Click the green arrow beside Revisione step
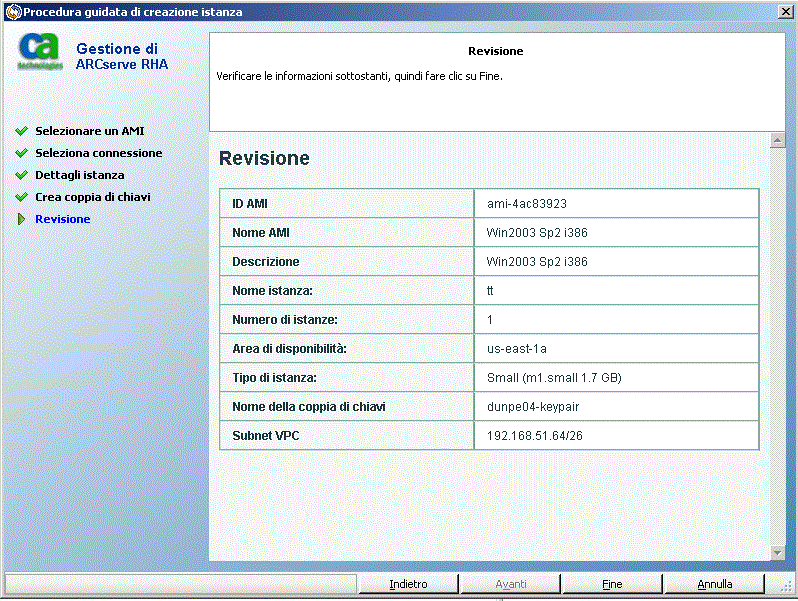798x601 pixels. tap(21, 219)
